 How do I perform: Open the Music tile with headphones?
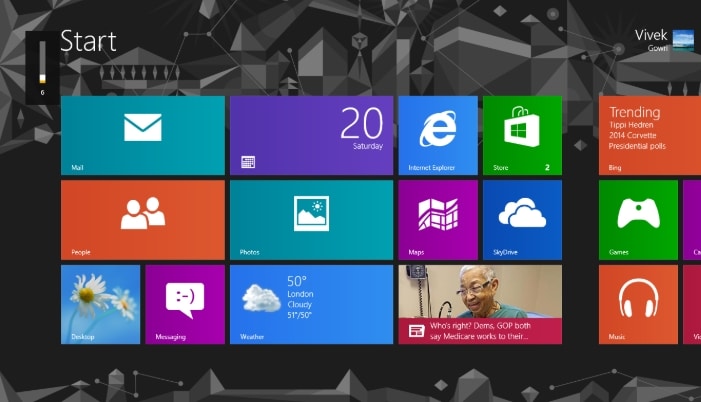pos(637,304)
